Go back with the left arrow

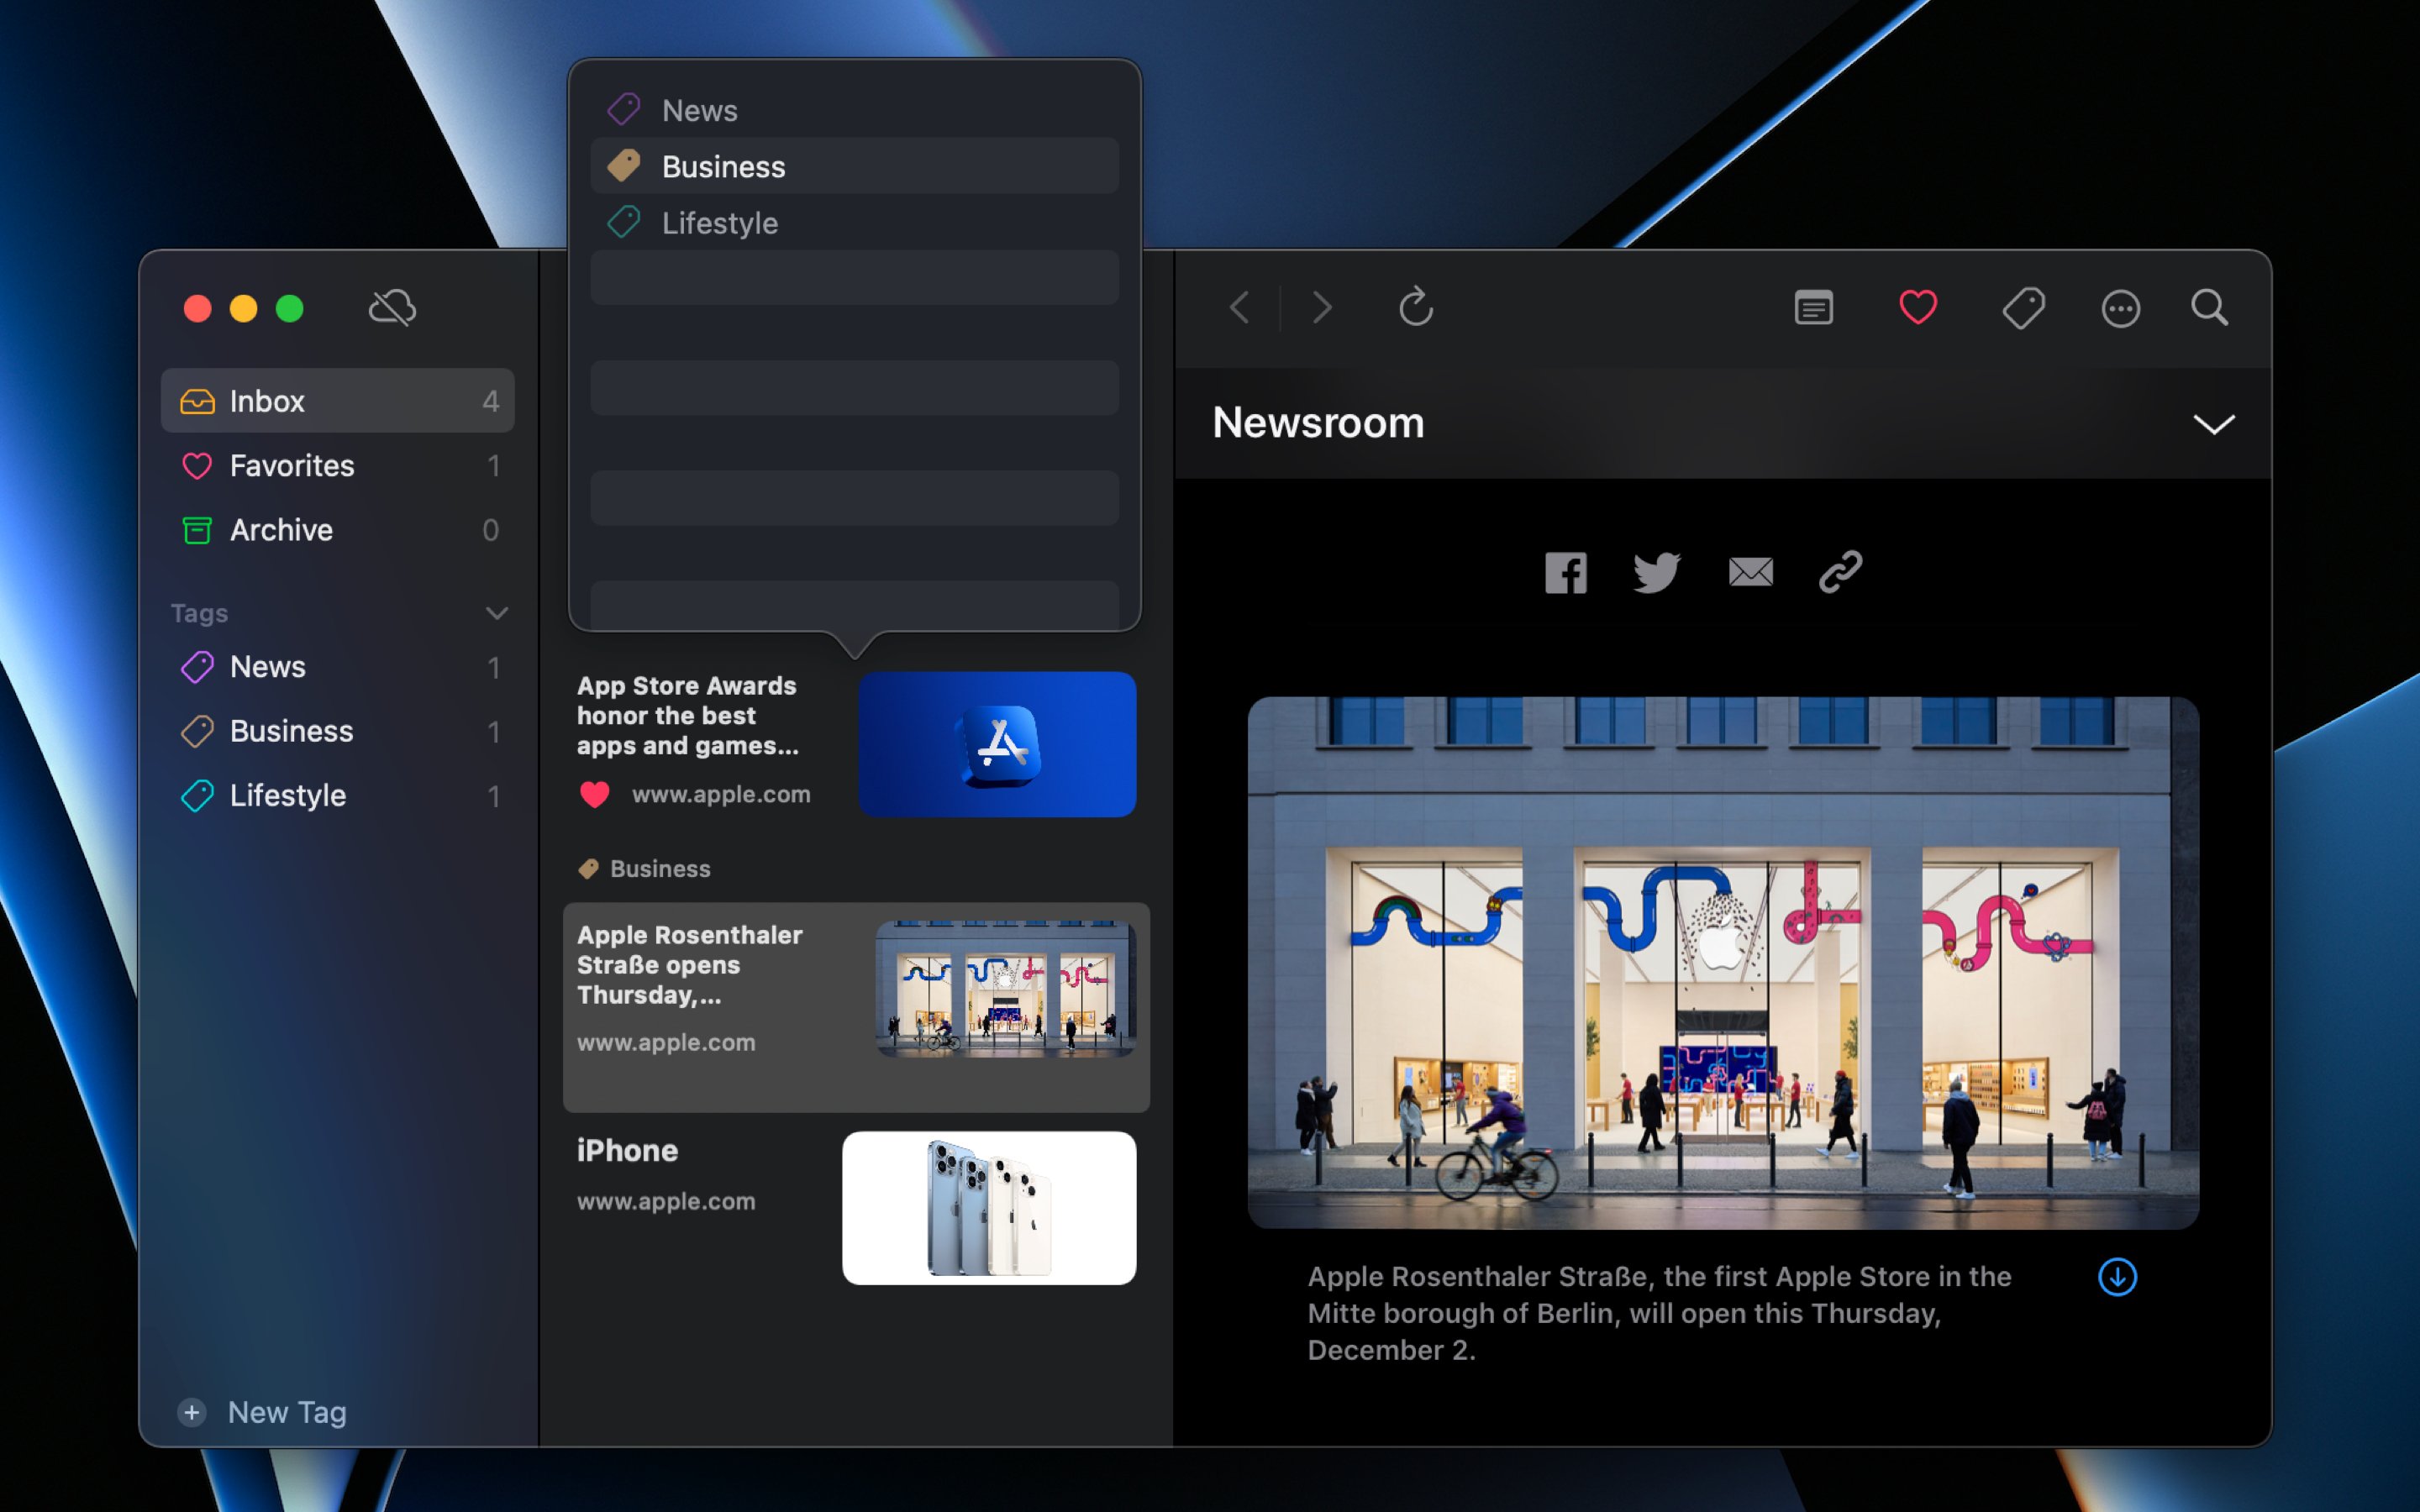point(1240,308)
